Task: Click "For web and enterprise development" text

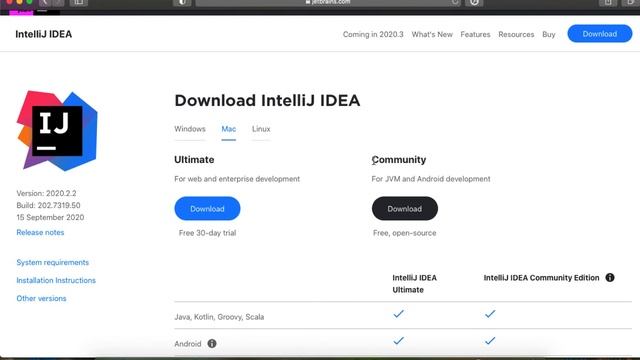Action: pos(237,179)
